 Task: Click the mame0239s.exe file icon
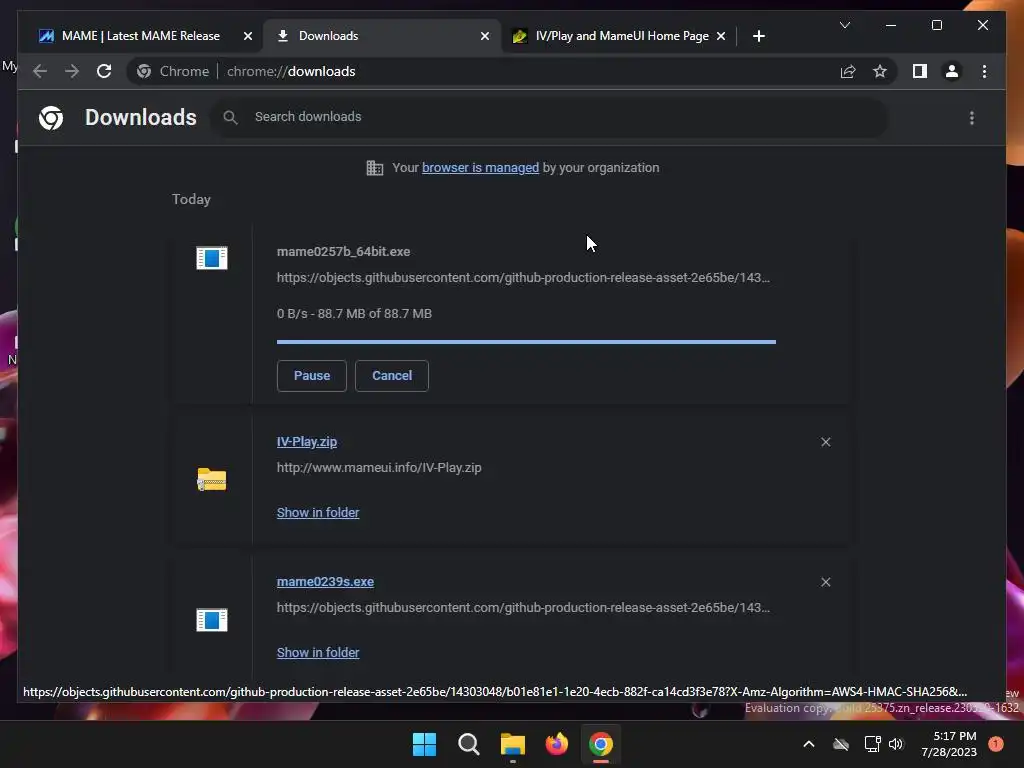pyautogui.click(x=212, y=620)
